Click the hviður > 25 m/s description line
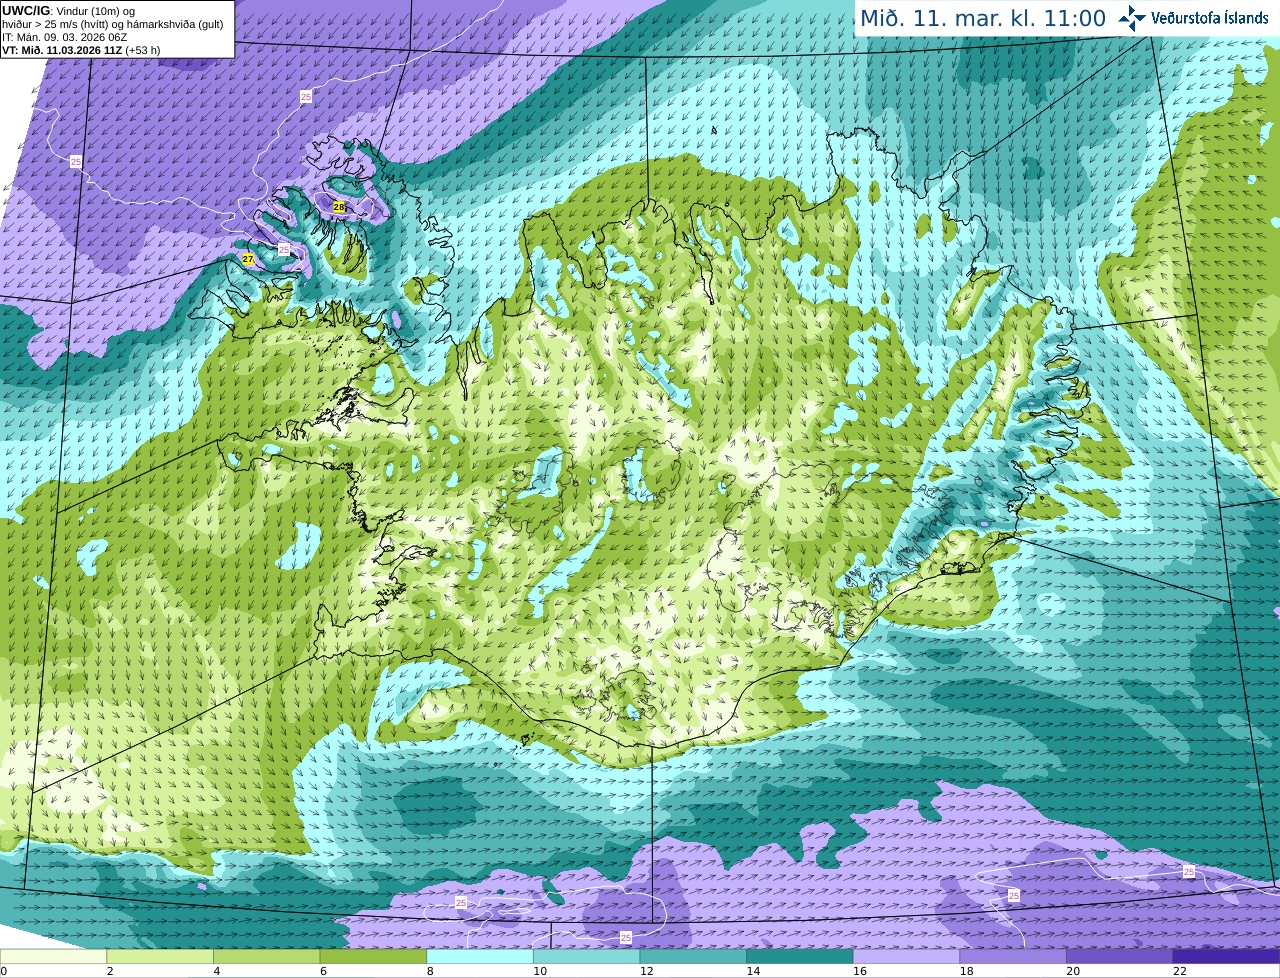Screen dimensions: 1280x978 click(x=113, y=24)
